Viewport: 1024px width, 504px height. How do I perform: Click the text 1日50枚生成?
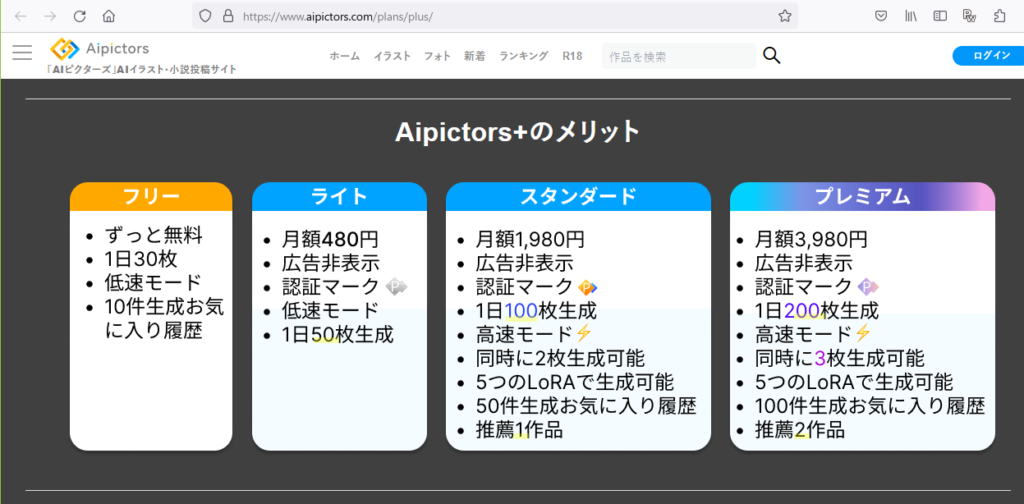[x=338, y=334]
